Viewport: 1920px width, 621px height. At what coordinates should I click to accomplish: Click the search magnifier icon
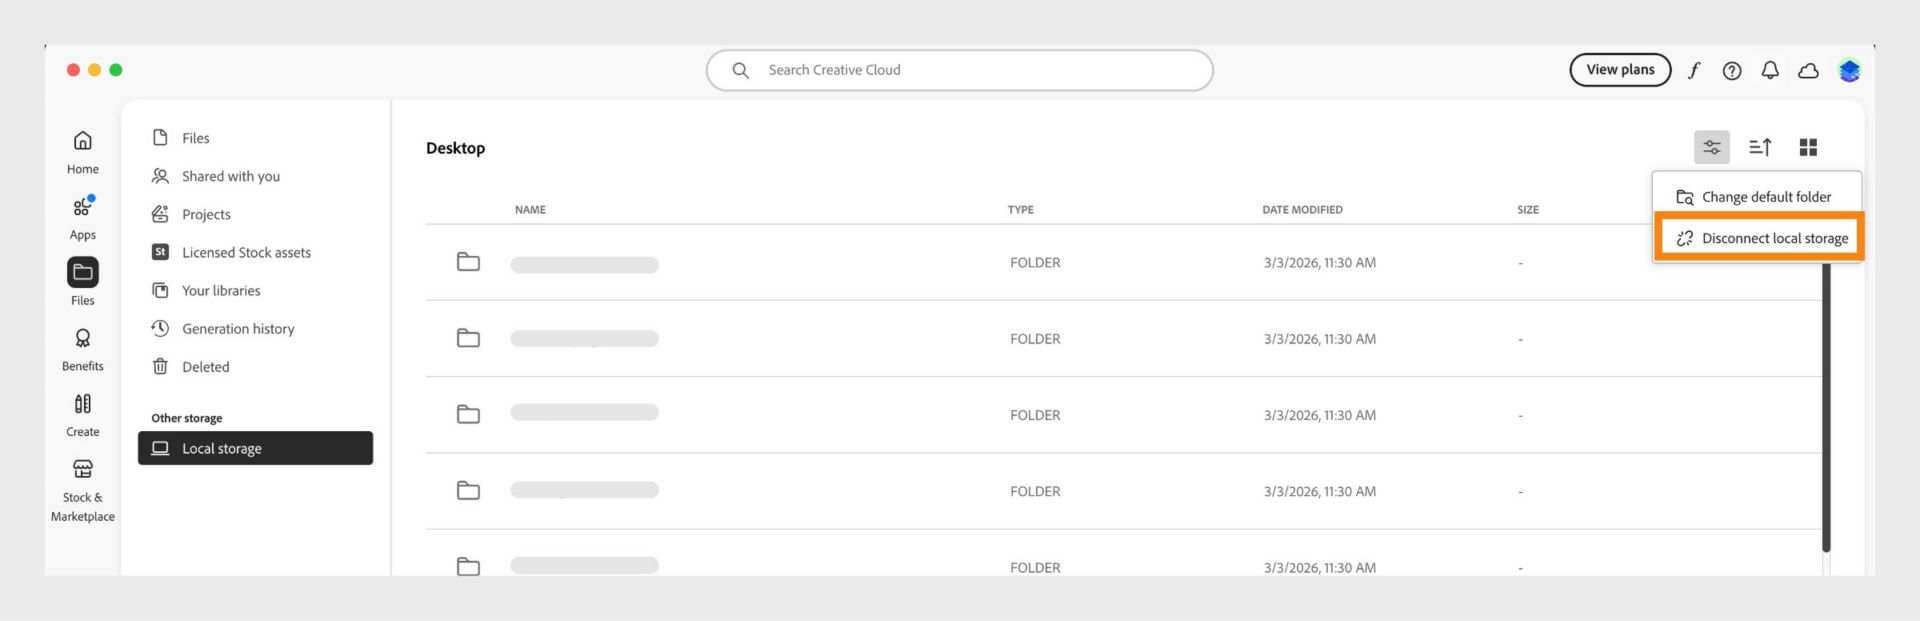[740, 70]
